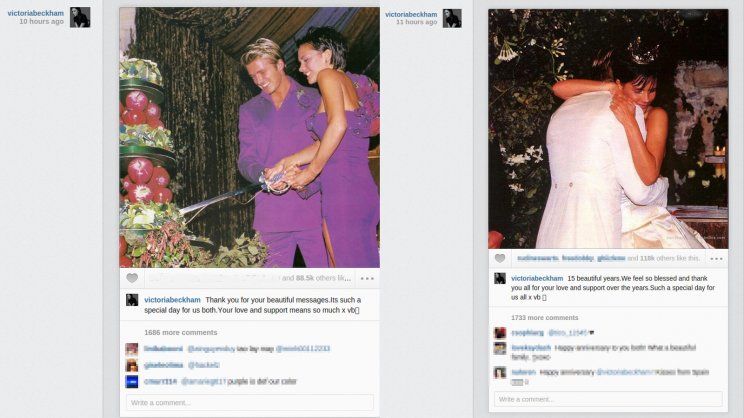This screenshot has height=418, width=744.
Task: Click the caption avatar under the wedding hug photo
Action: 500,279
